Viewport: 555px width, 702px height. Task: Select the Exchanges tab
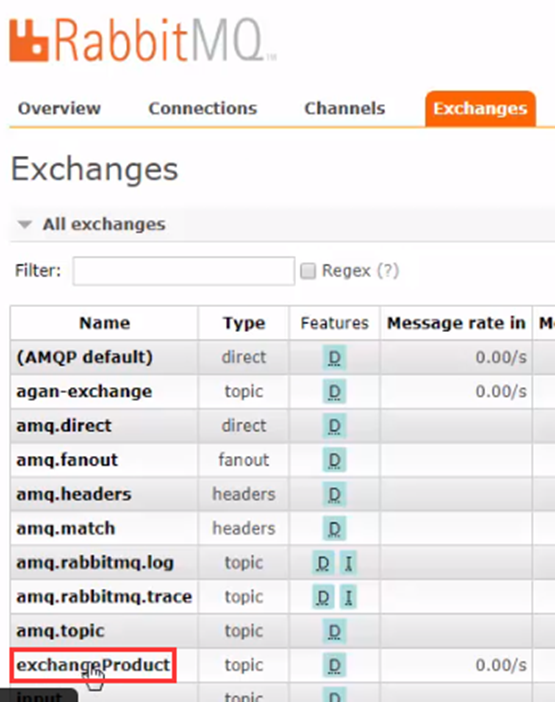(480, 109)
